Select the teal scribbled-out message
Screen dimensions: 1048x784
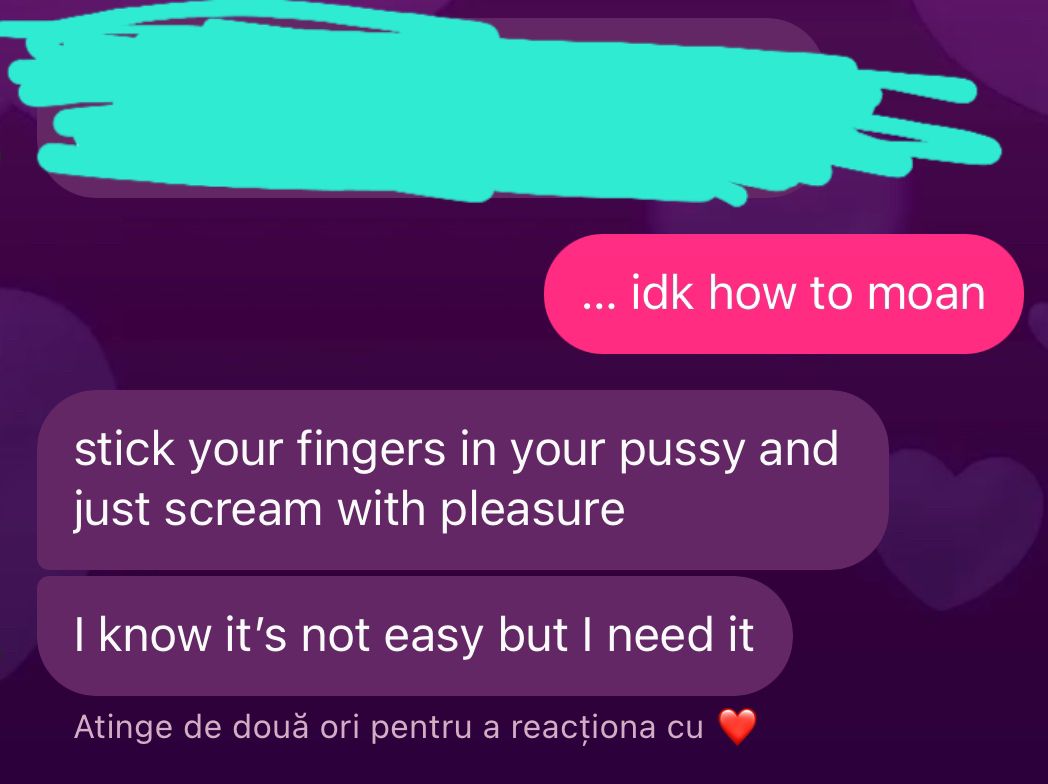tap(501, 107)
